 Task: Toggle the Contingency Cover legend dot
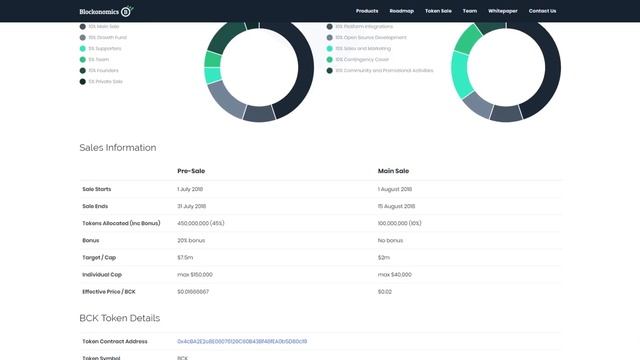pyautogui.click(x=329, y=60)
